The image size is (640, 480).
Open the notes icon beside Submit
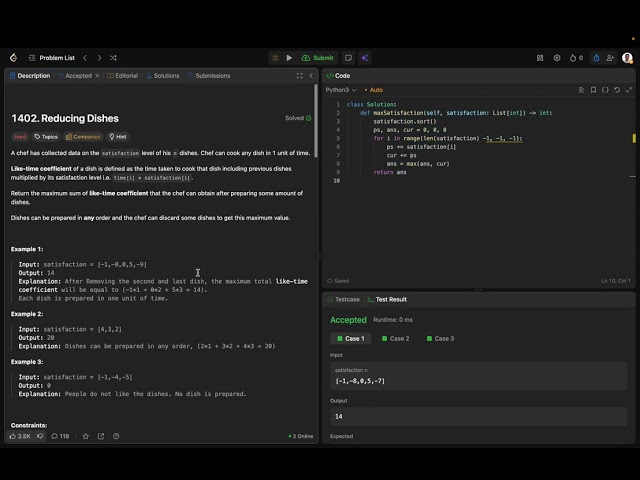click(348, 58)
